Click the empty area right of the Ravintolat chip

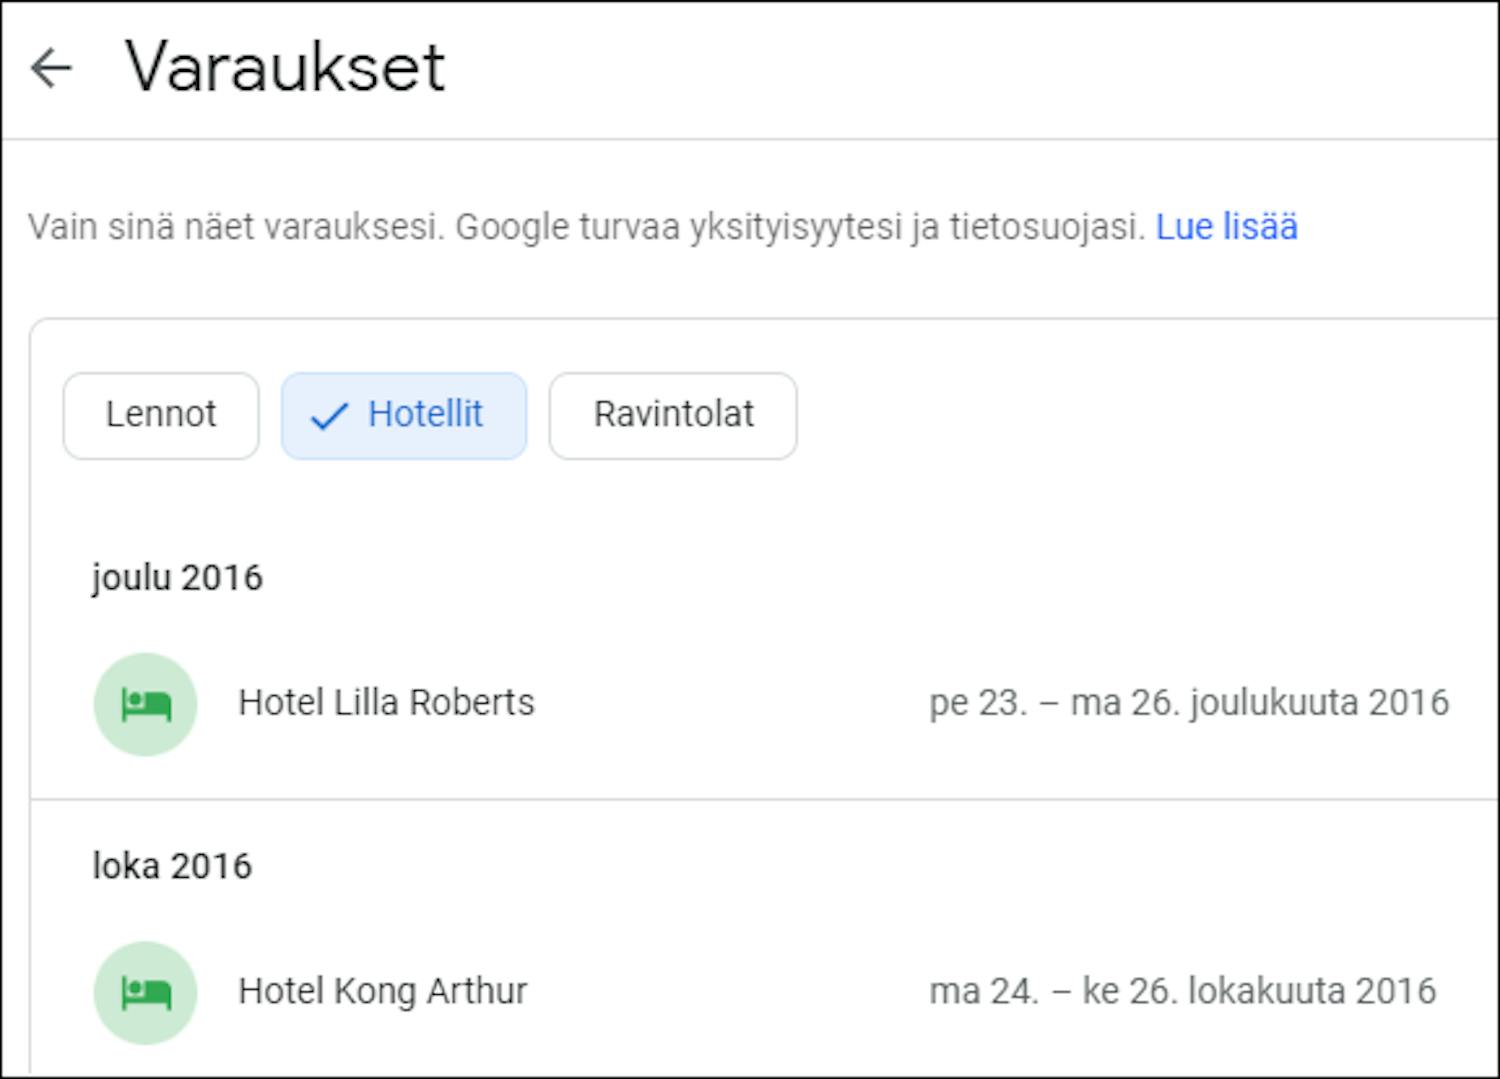coord(1100,415)
